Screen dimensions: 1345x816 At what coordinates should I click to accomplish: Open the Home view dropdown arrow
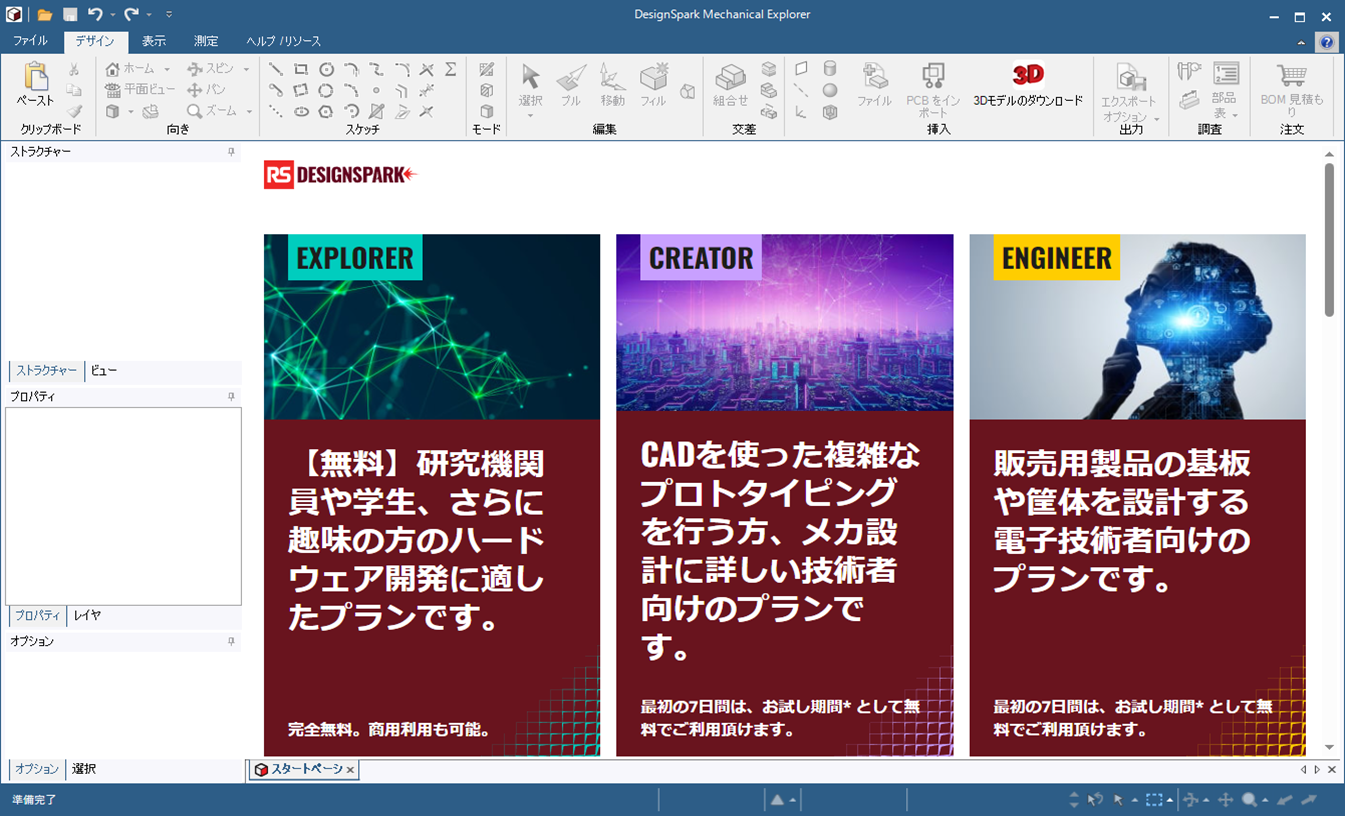coord(167,69)
